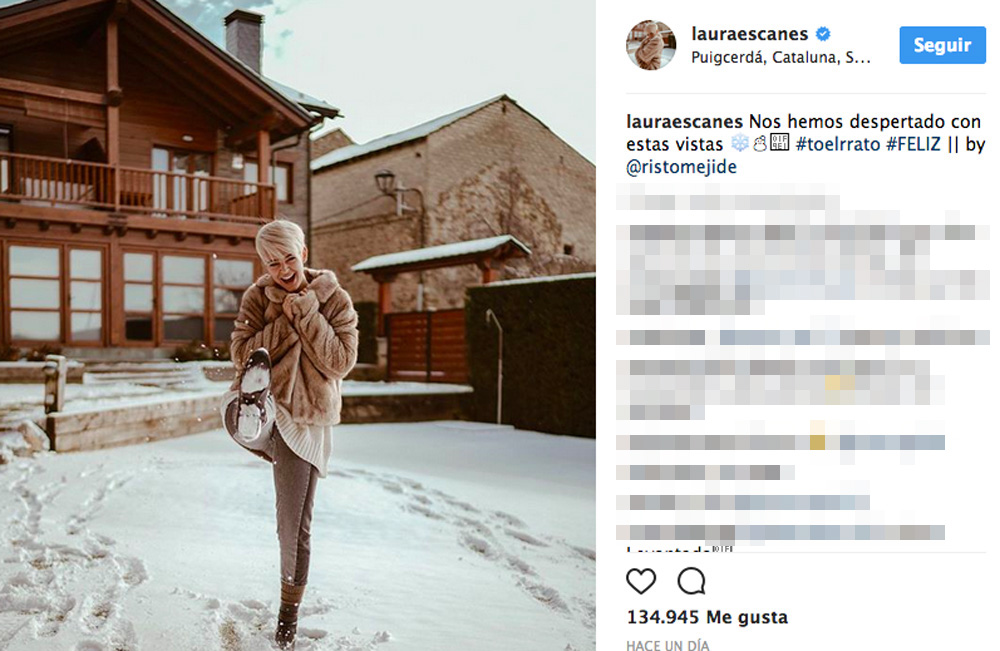The image size is (1000, 651).
Task: Open Puigcerdá, Cataluna location link
Action: [x=781, y=58]
